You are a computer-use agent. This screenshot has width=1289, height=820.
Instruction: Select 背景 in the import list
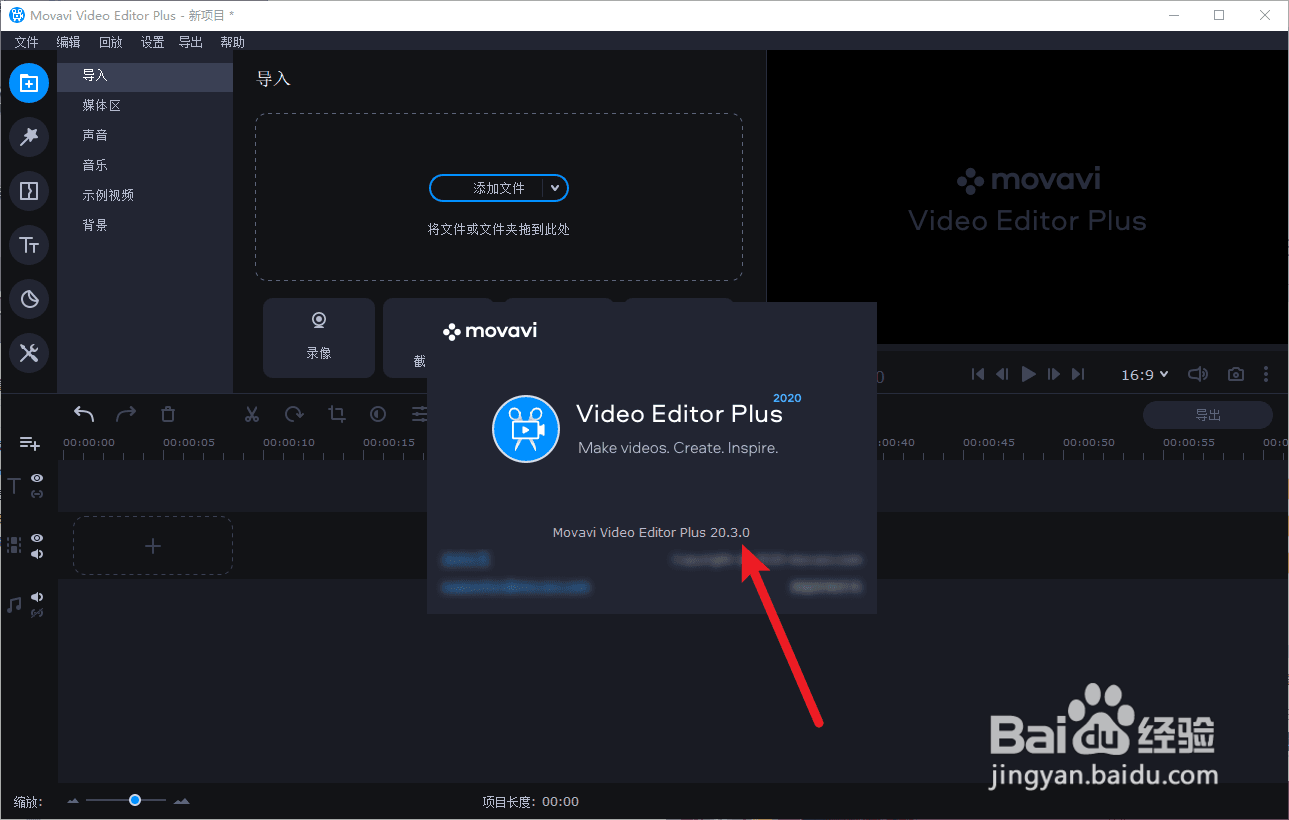coord(145,226)
